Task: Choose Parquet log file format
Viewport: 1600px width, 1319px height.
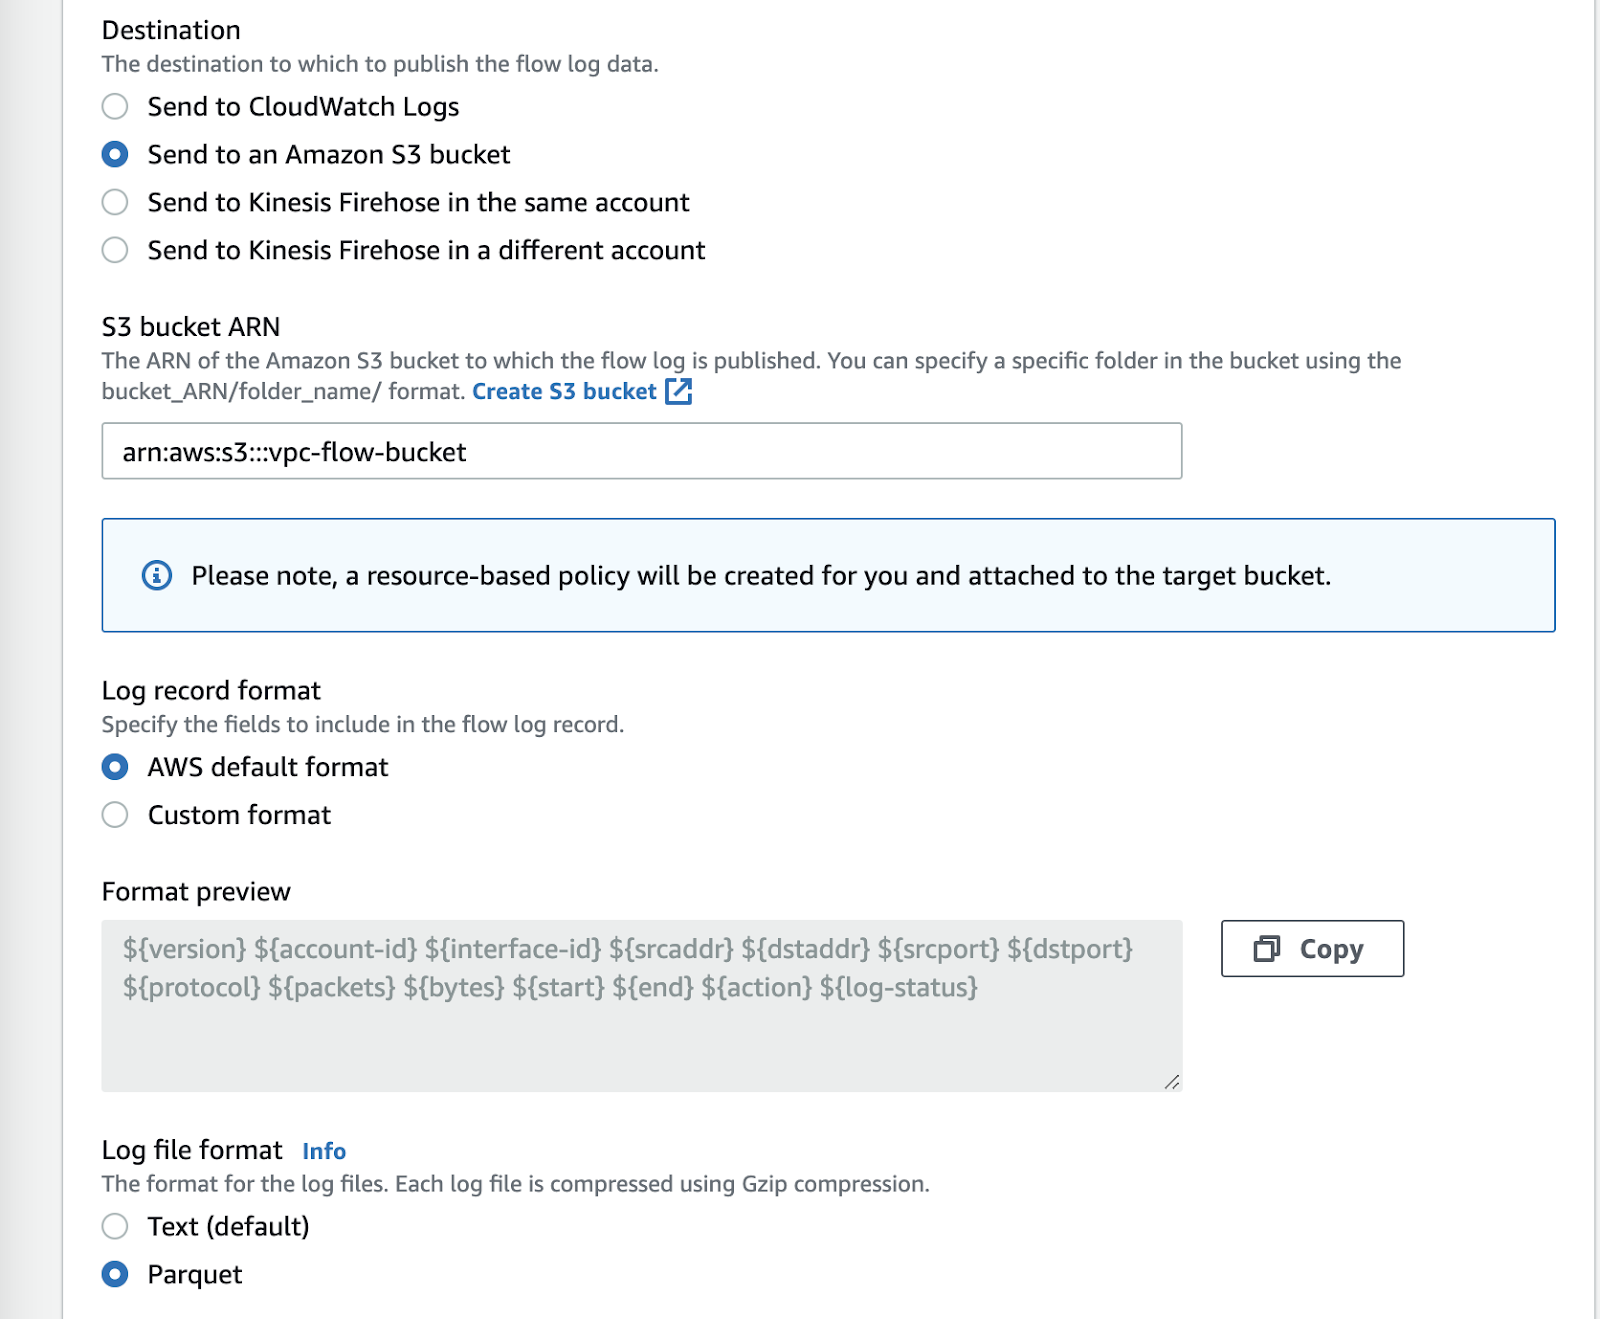Action: point(115,1274)
